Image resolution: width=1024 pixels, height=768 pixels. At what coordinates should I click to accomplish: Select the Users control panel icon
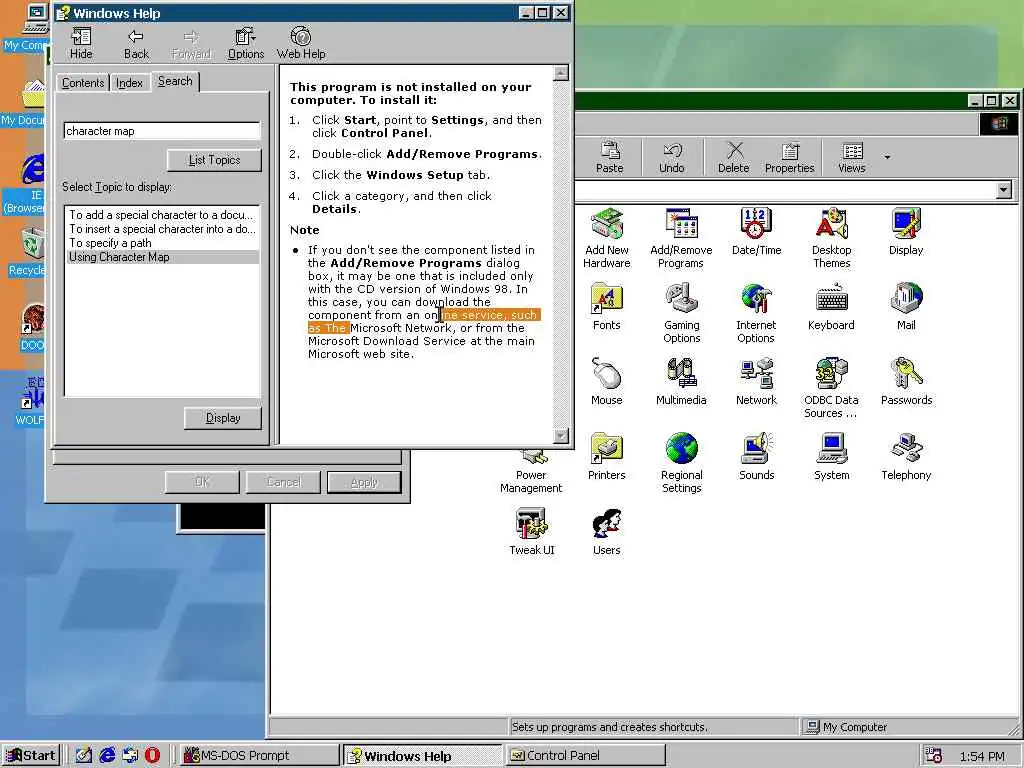pos(607,532)
